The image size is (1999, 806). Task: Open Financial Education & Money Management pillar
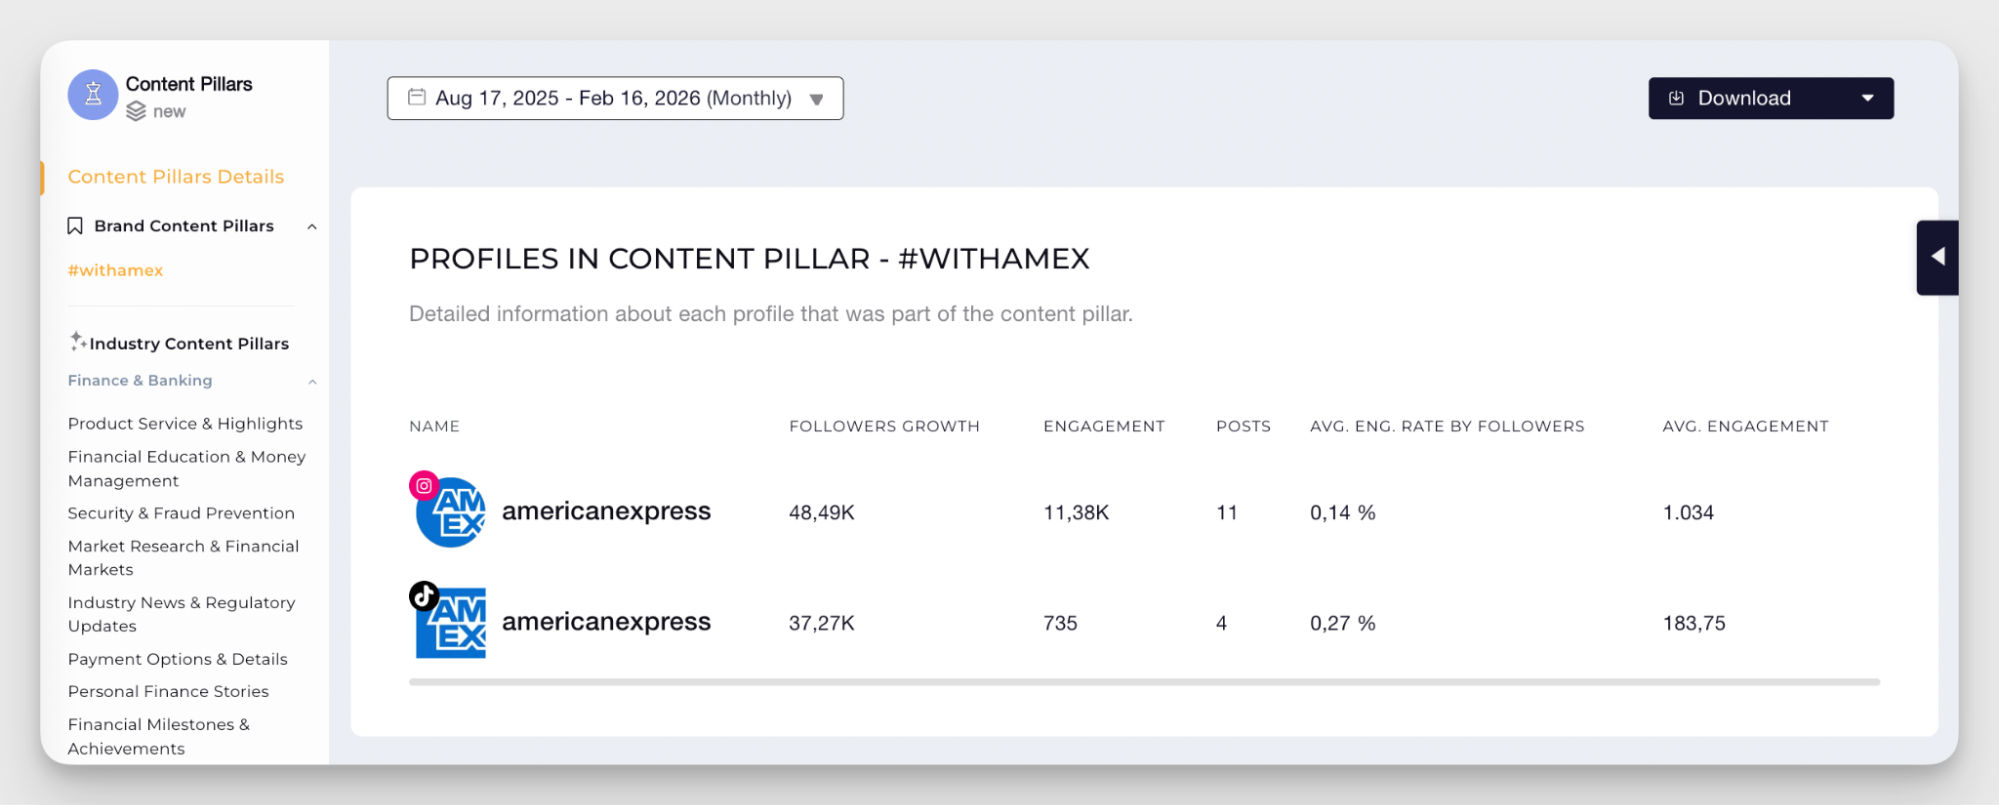pyautogui.click(x=187, y=469)
